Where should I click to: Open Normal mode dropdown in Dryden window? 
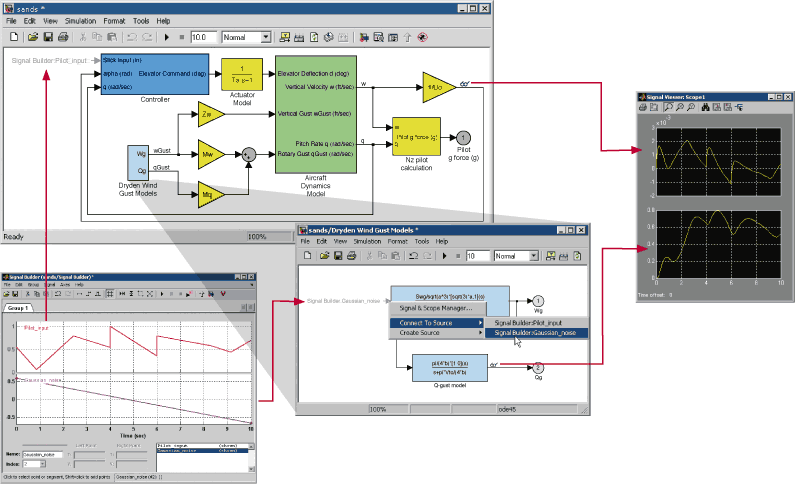coord(533,256)
